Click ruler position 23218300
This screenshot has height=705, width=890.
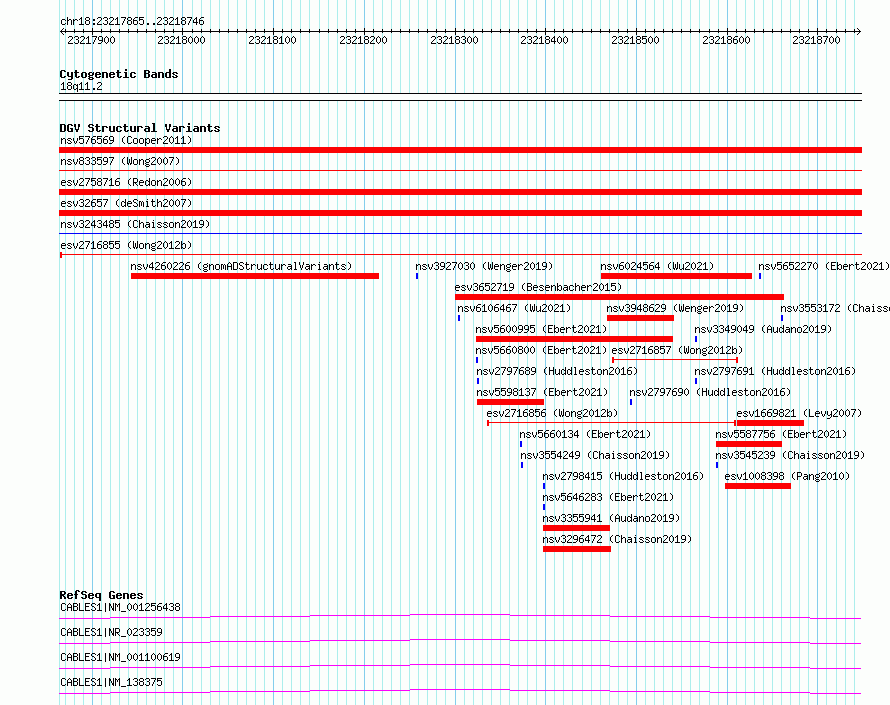pos(454,40)
